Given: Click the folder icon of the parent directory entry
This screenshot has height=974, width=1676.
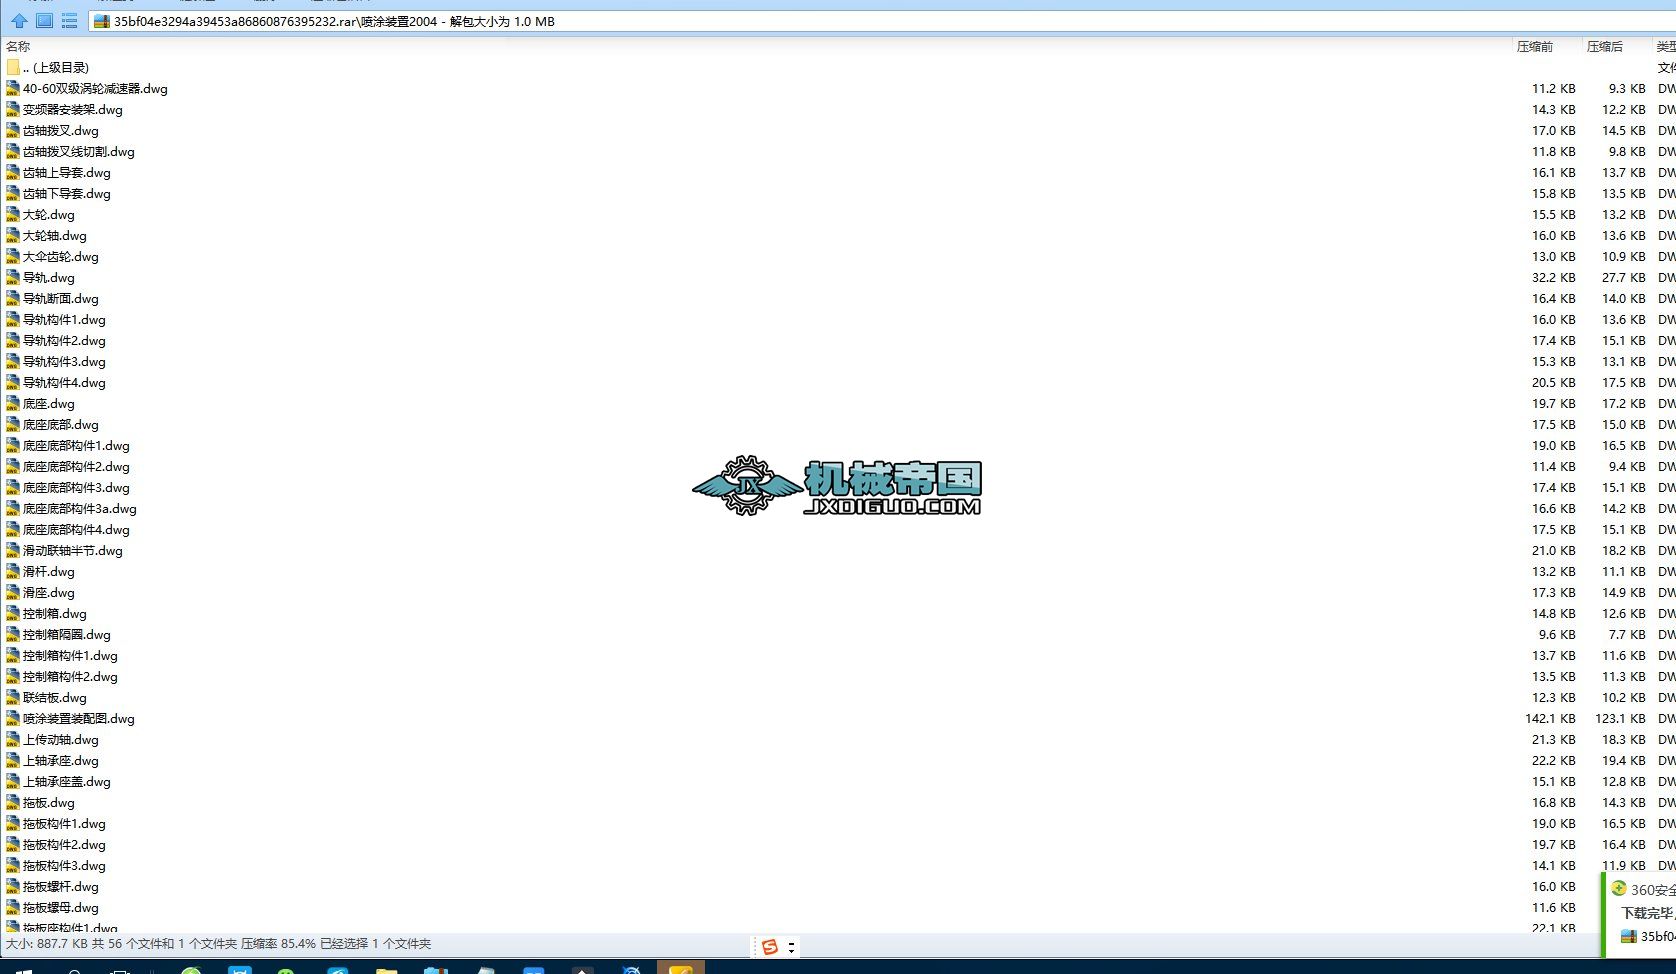Looking at the screenshot, I should point(12,67).
